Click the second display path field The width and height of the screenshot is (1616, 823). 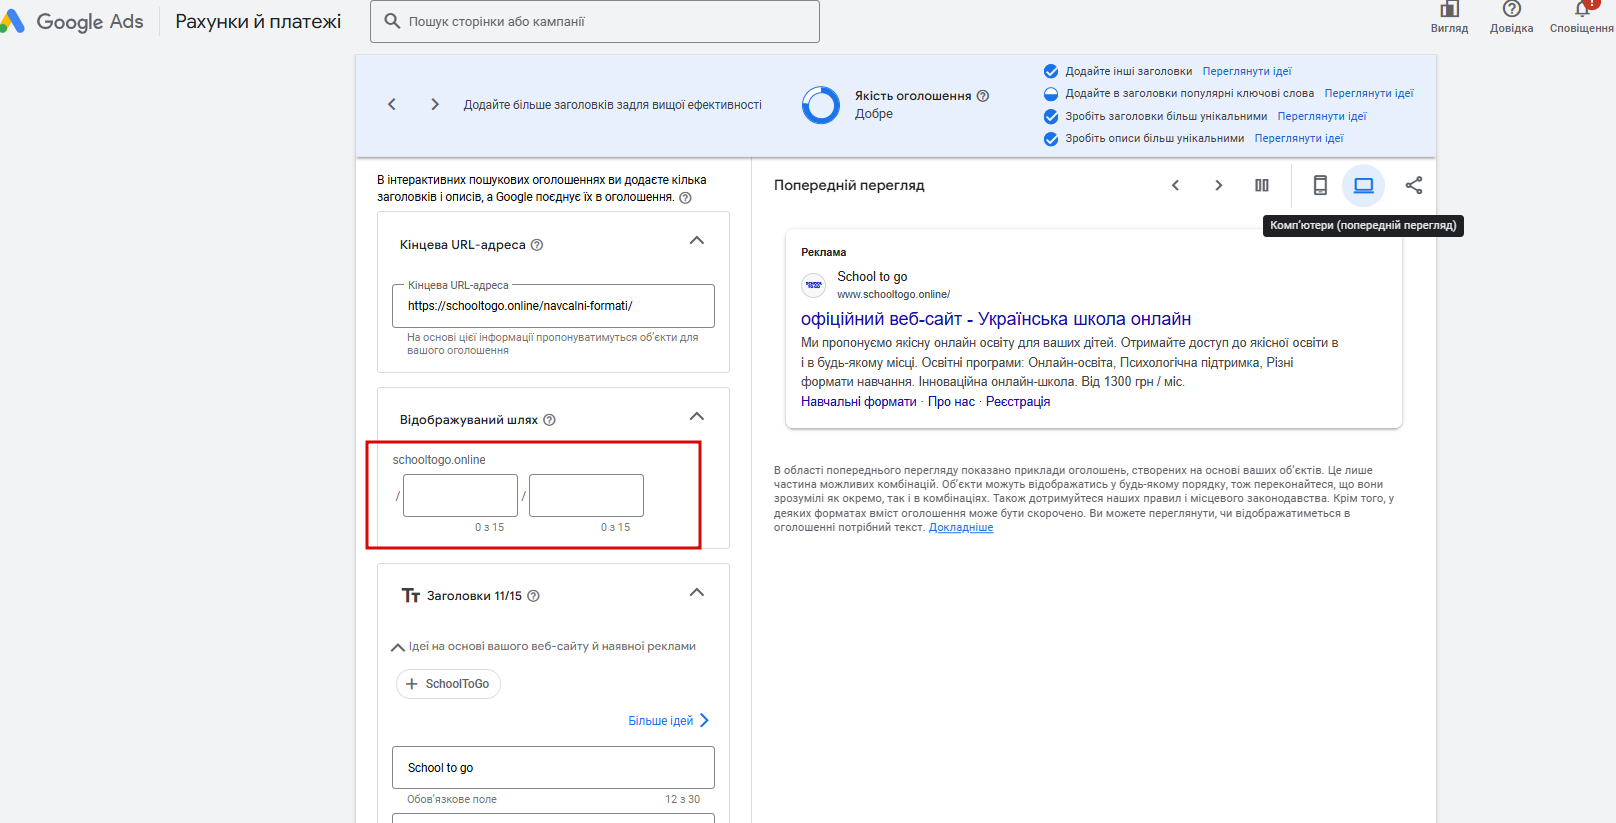click(586, 495)
